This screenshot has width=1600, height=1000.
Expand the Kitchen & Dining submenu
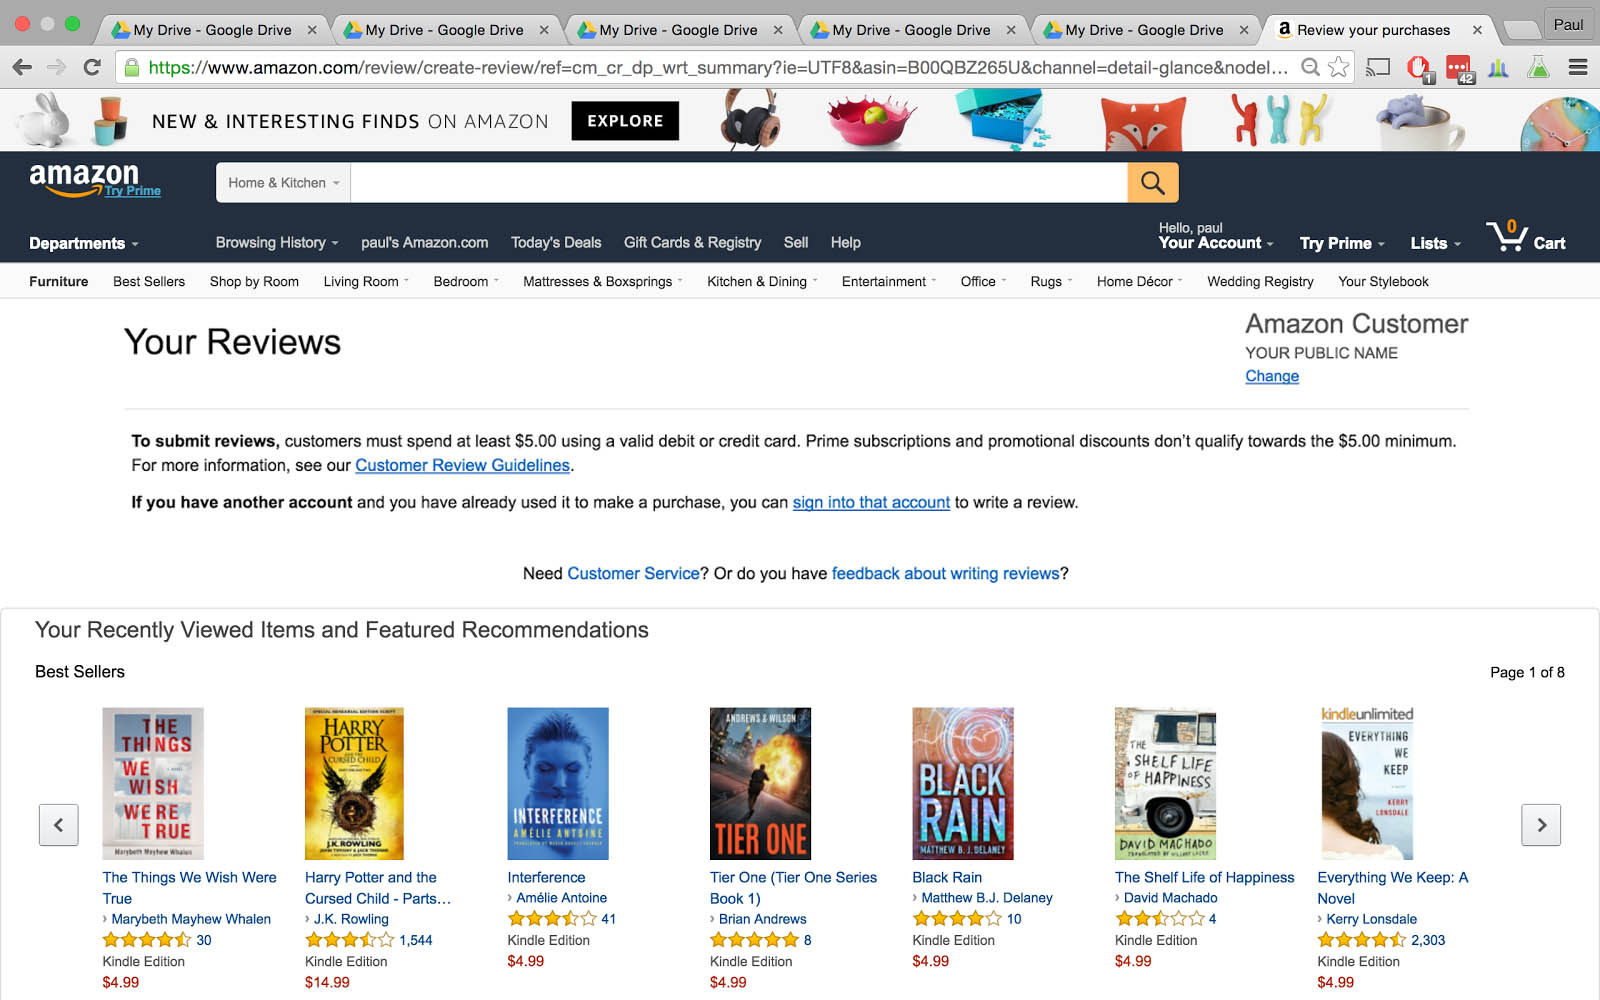point(762,281)
